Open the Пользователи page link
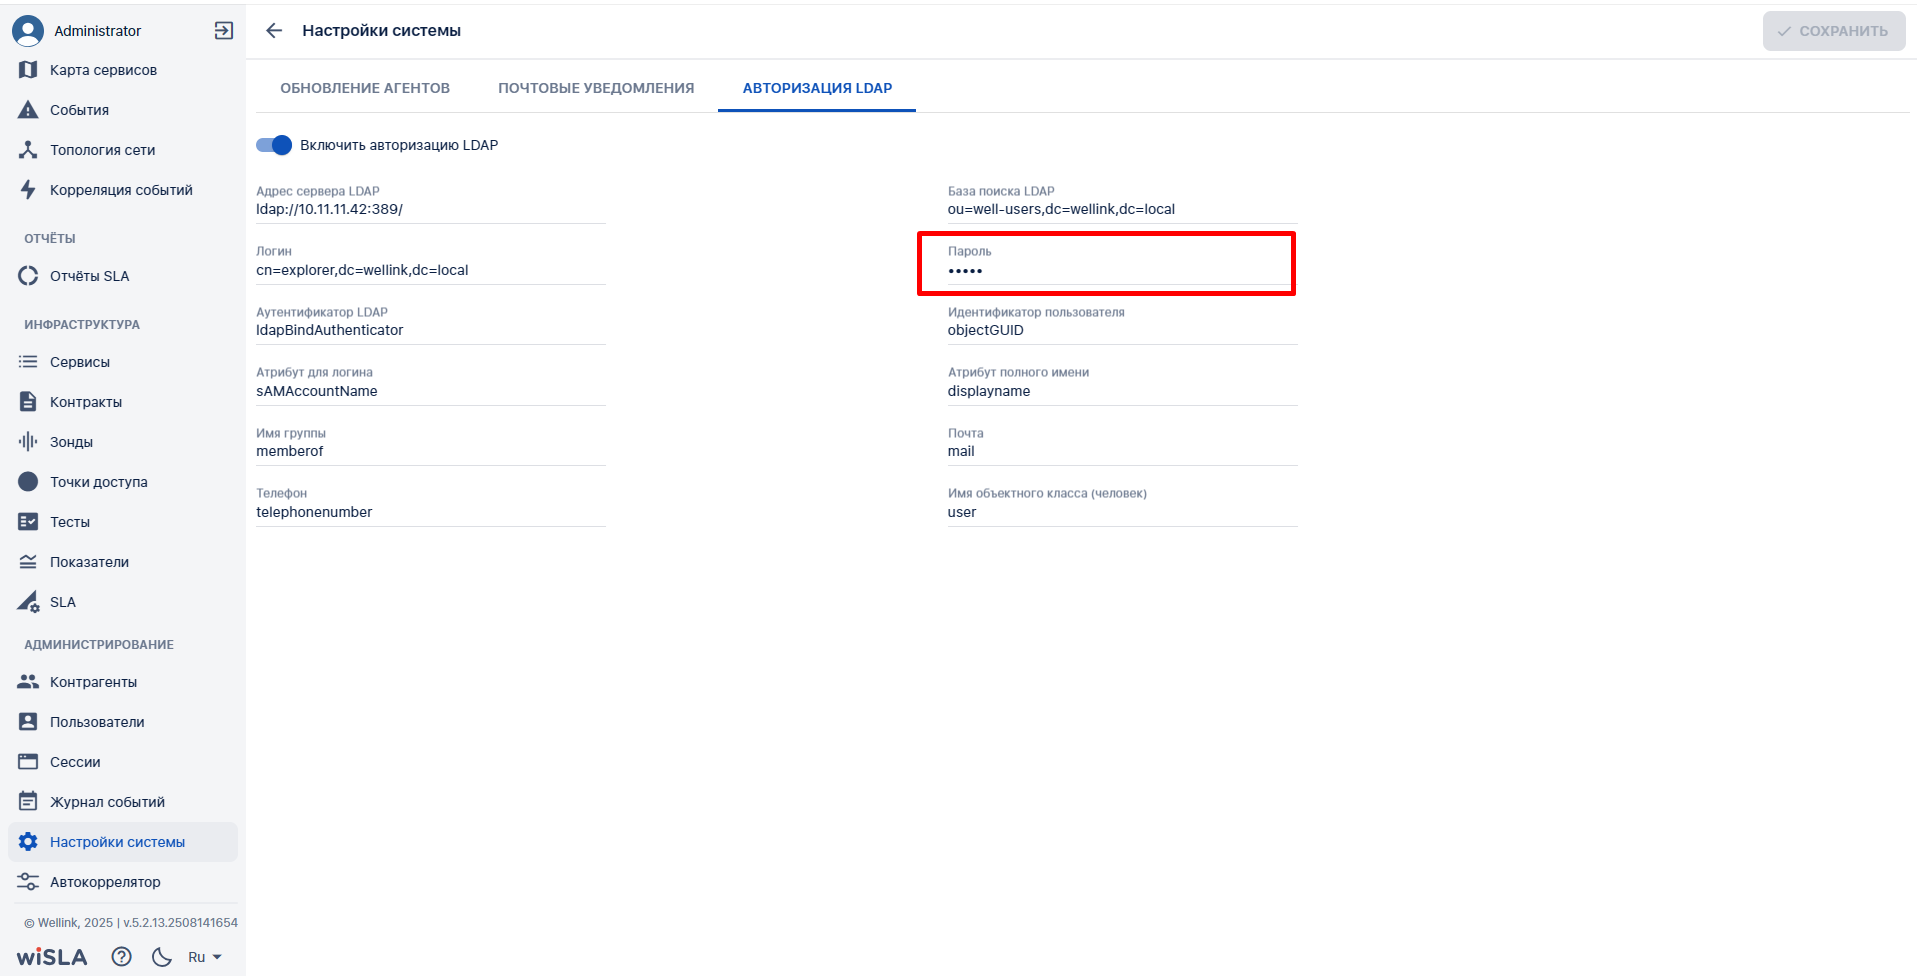This screenshot has width=1917, height=976. click(97, 722)
